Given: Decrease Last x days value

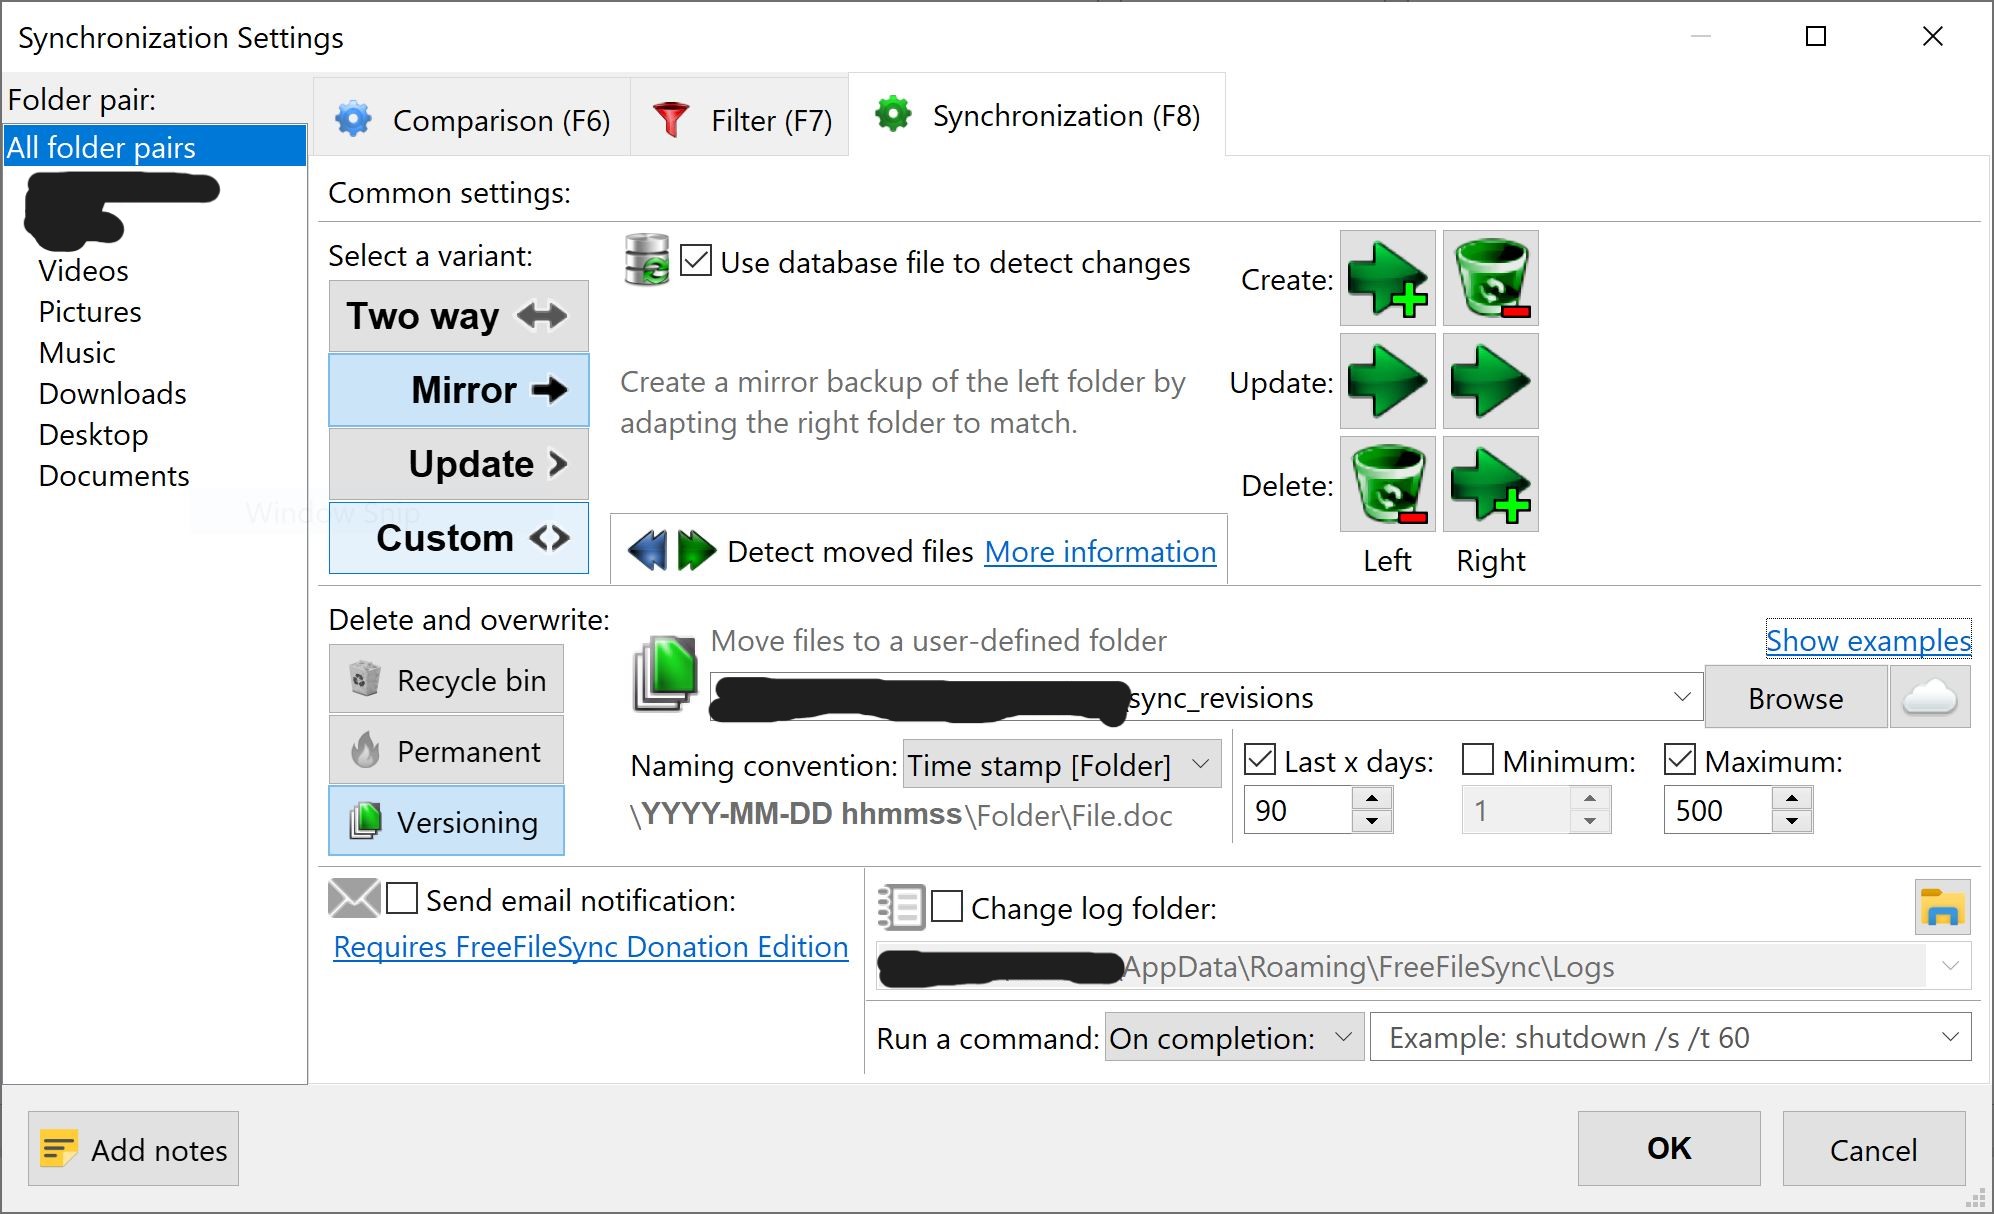Looking at the screenshot, I should pos(1372,821).
